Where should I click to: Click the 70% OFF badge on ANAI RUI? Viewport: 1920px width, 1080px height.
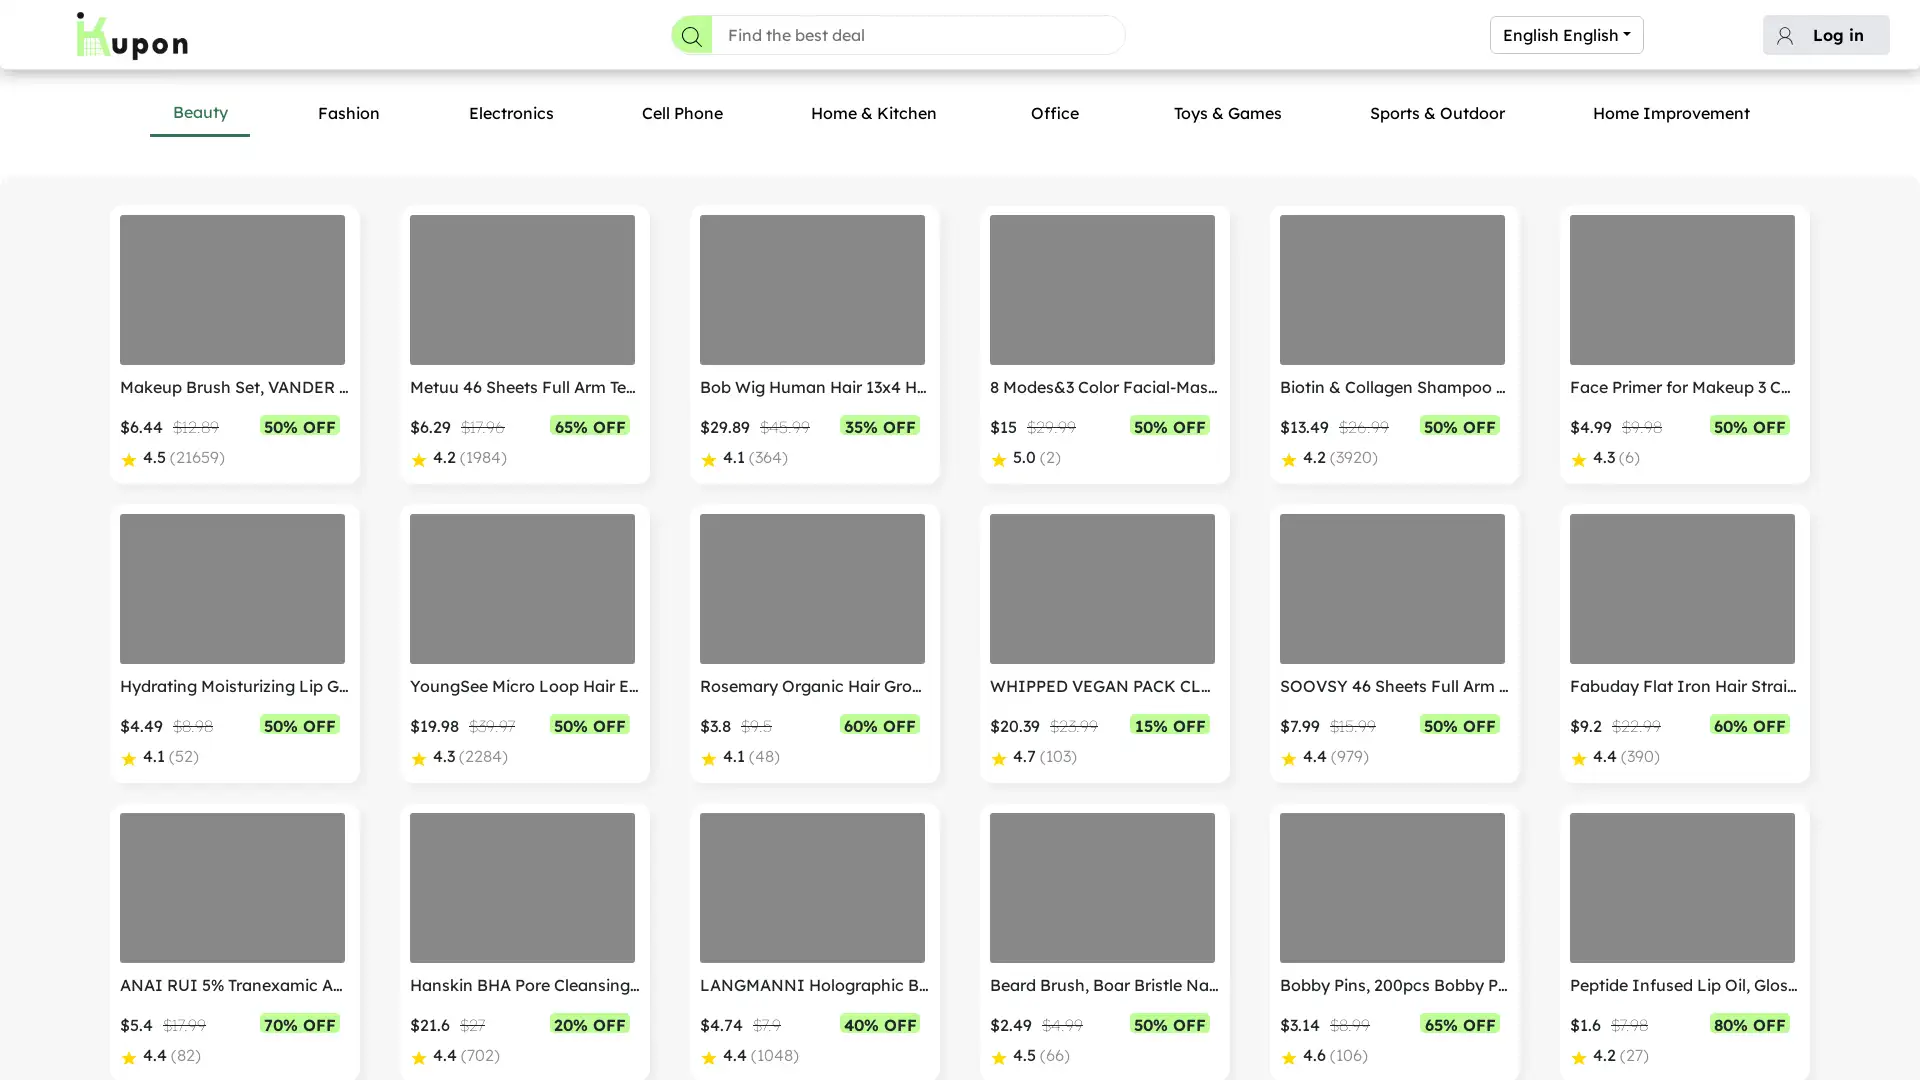(x=300, y=1024)
